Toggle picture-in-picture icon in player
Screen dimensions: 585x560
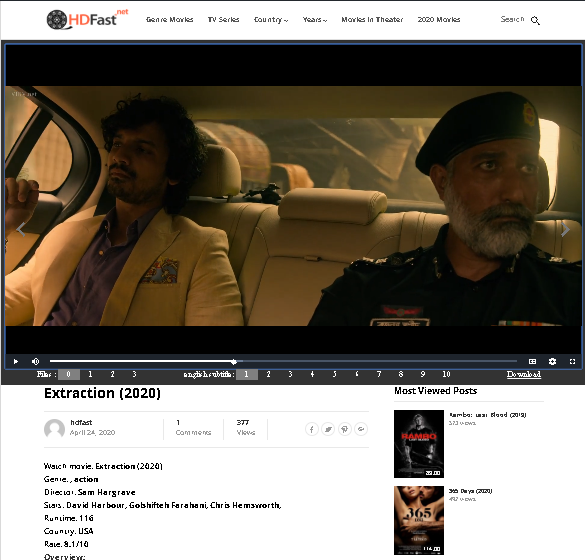(532, 362)
